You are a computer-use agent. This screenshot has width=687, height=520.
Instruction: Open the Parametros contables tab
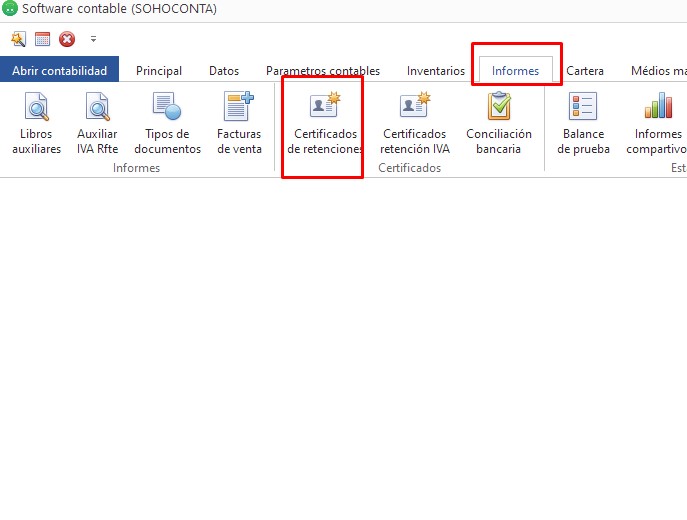pyautogui.click(x=322, y=71)
